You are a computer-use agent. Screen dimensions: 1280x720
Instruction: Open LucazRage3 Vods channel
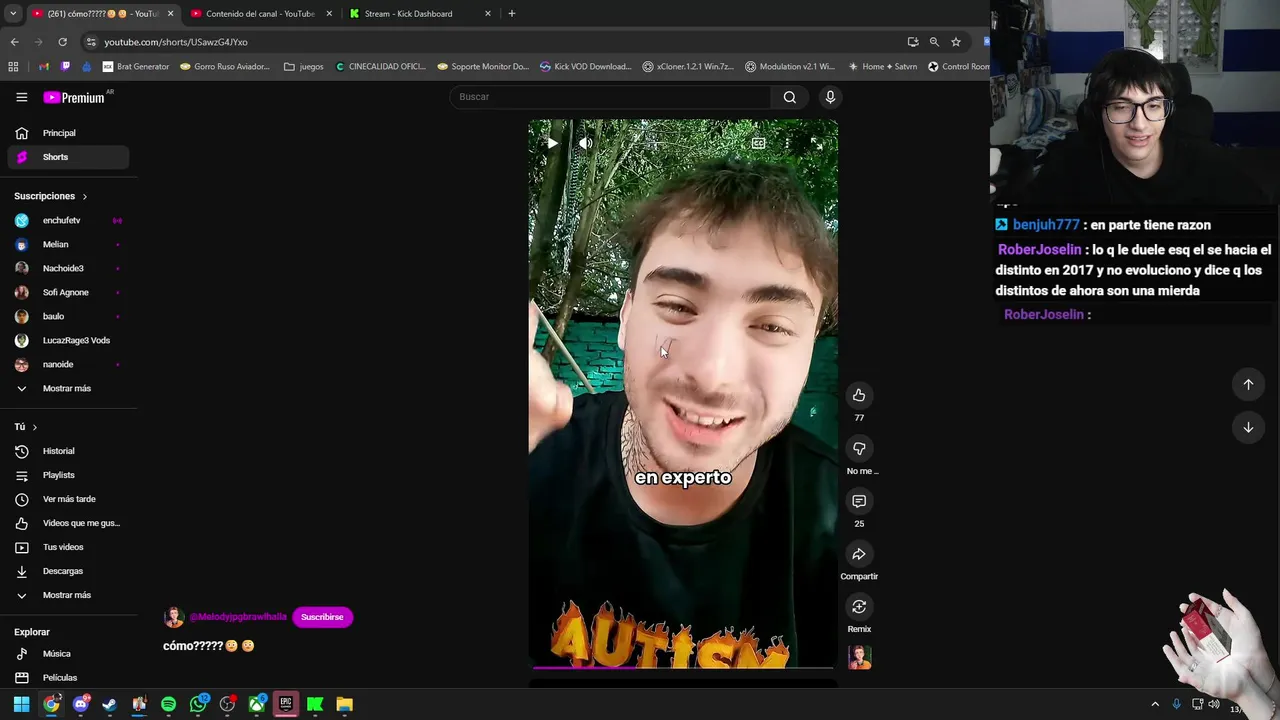point(68,340)
